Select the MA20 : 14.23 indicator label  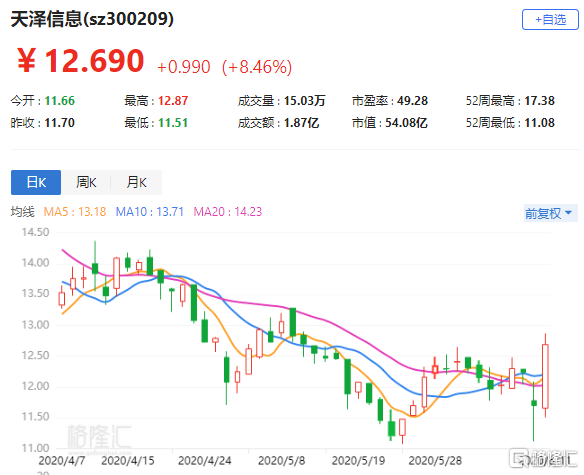[228, 212]
